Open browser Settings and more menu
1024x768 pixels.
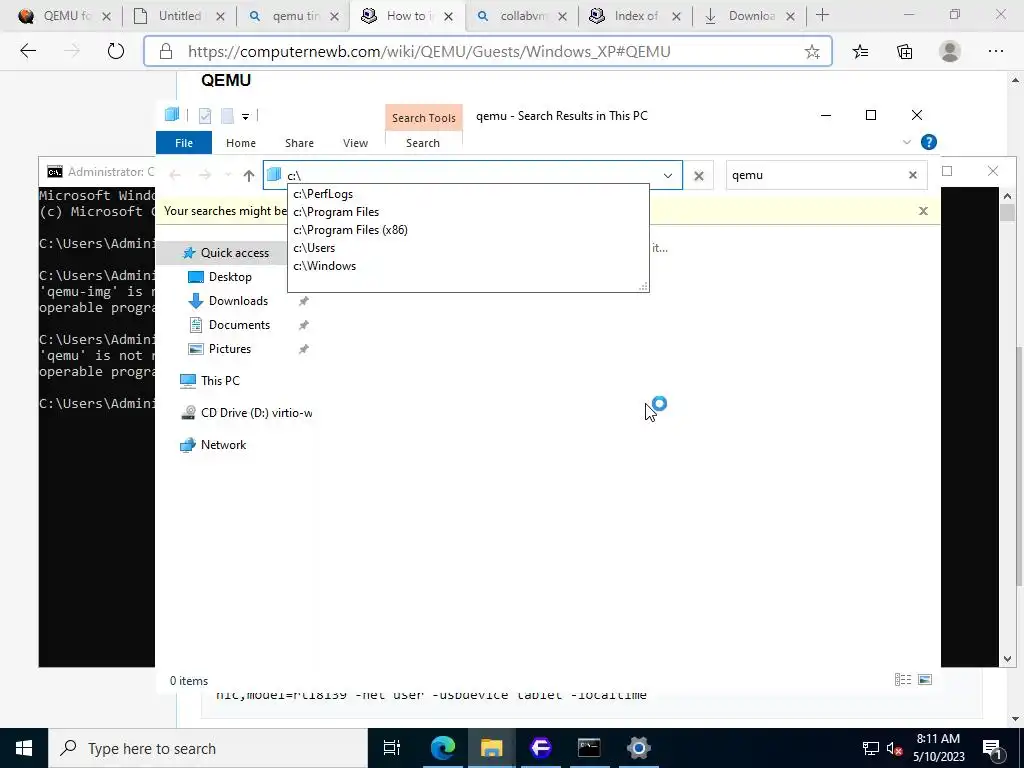click(x=995, y=51)
